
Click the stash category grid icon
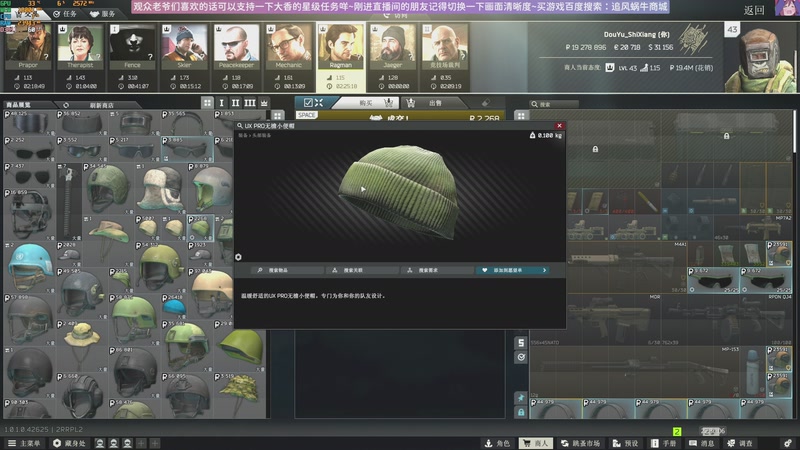point(521,116)
